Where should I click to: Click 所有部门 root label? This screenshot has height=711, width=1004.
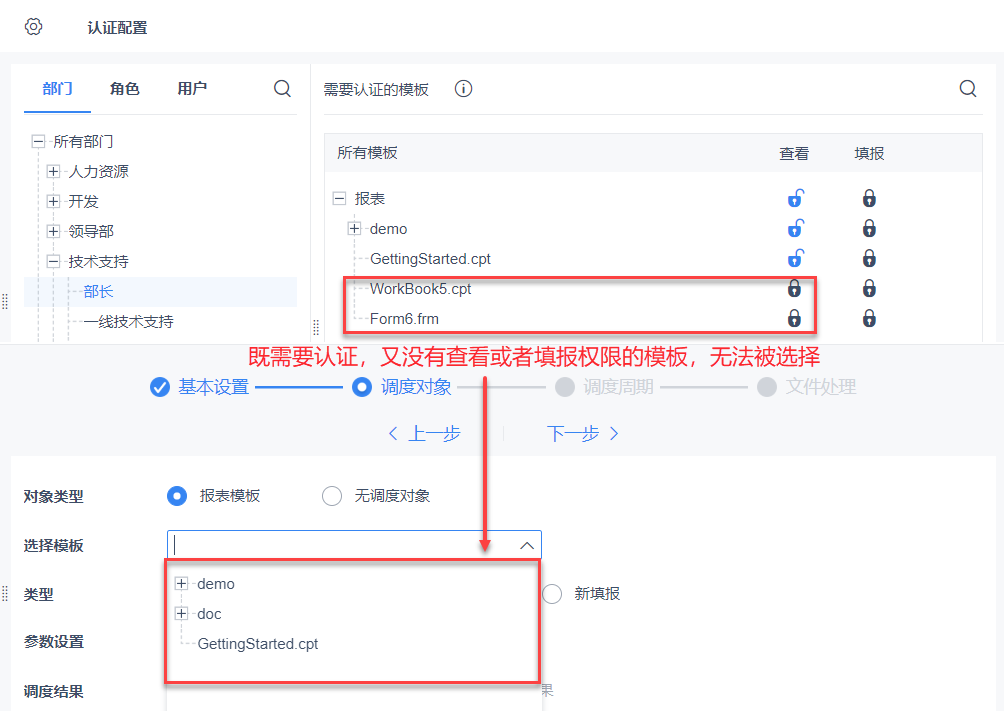point(83,142)
